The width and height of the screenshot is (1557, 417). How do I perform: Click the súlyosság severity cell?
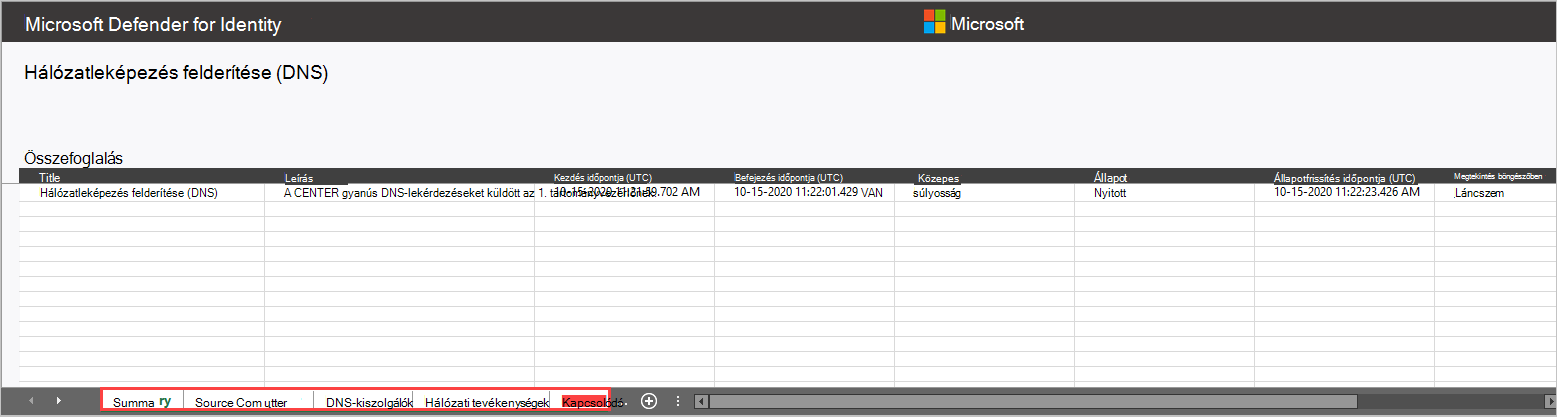point(937,193)
